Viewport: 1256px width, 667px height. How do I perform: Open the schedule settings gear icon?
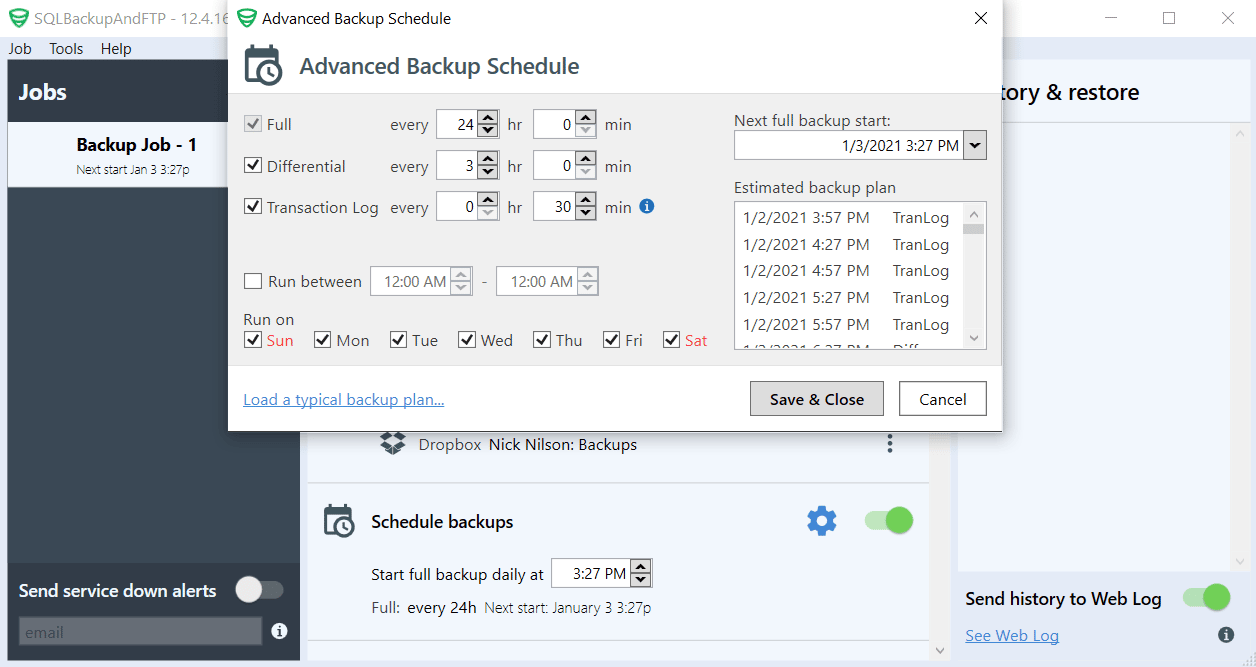click(821, 520)
